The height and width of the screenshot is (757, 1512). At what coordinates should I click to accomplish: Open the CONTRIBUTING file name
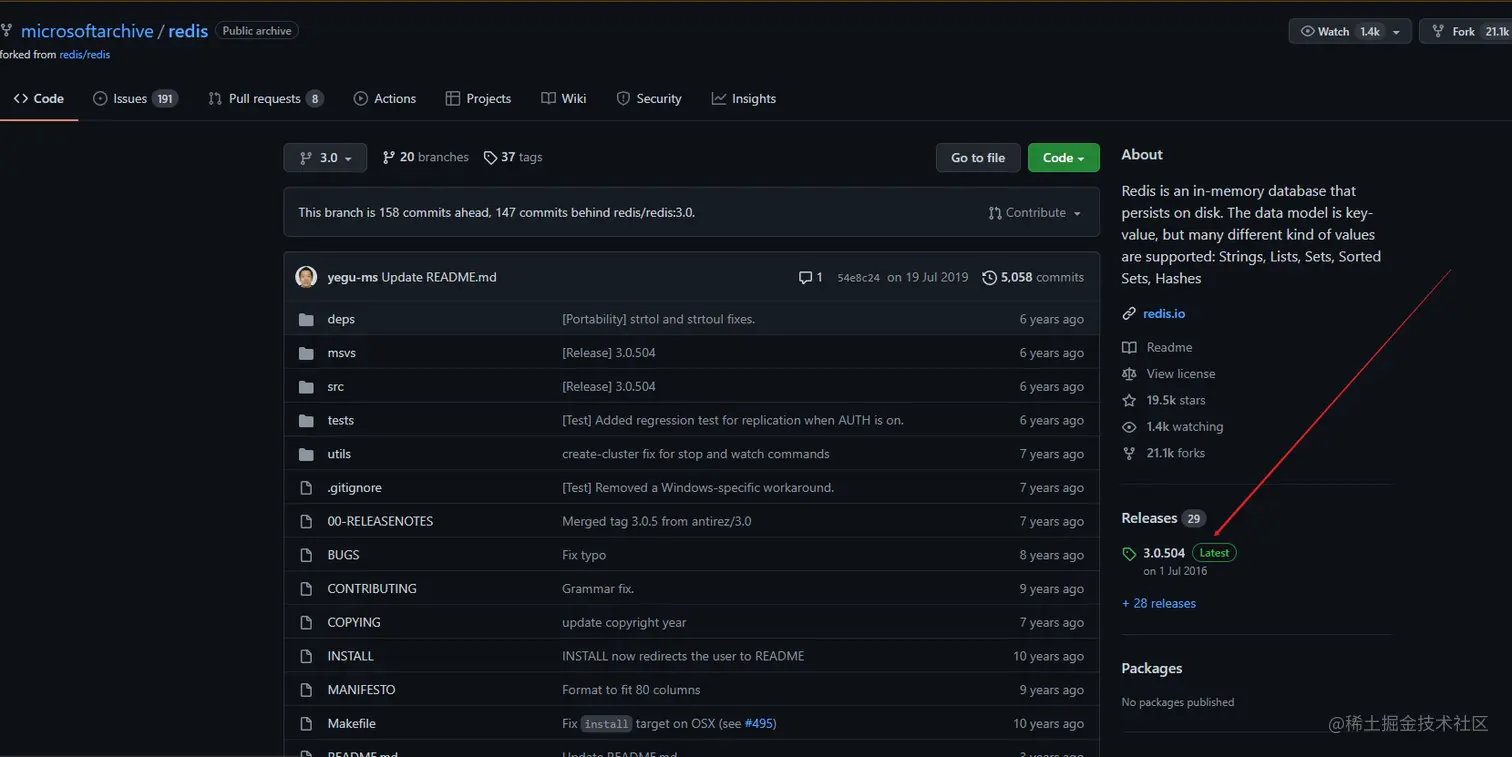[x=372, y=589]
